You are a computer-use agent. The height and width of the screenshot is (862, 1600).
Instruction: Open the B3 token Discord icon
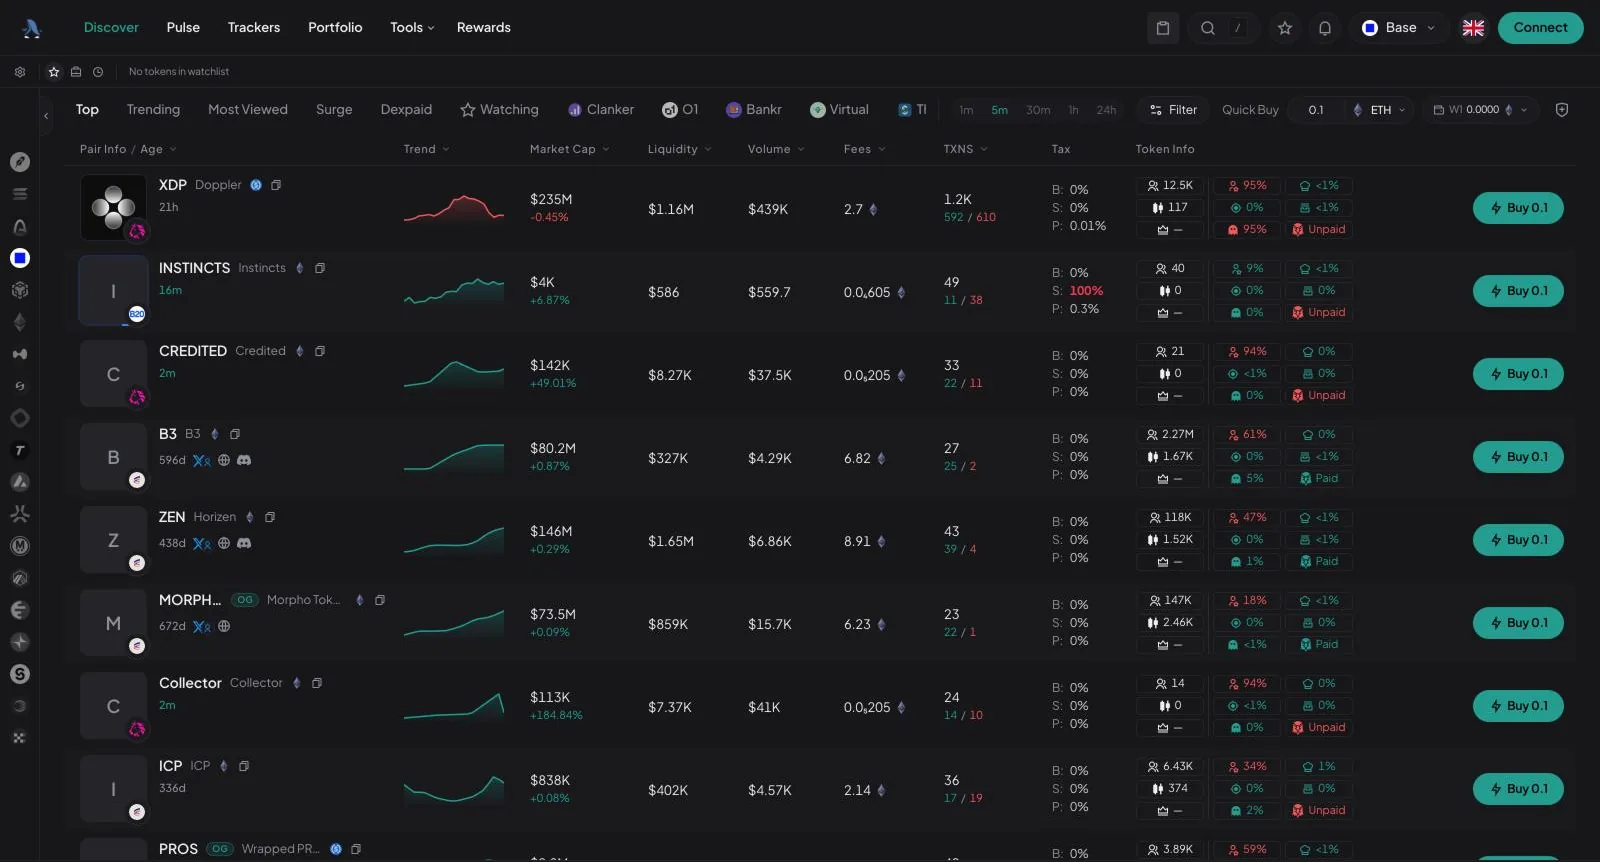pyautogui.click(x=244, y=460)
